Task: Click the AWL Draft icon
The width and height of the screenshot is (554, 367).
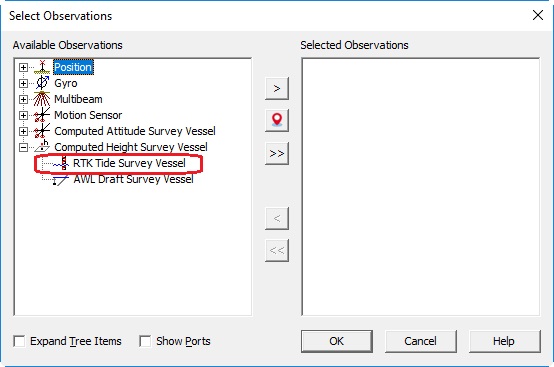Action: point(60,179)
